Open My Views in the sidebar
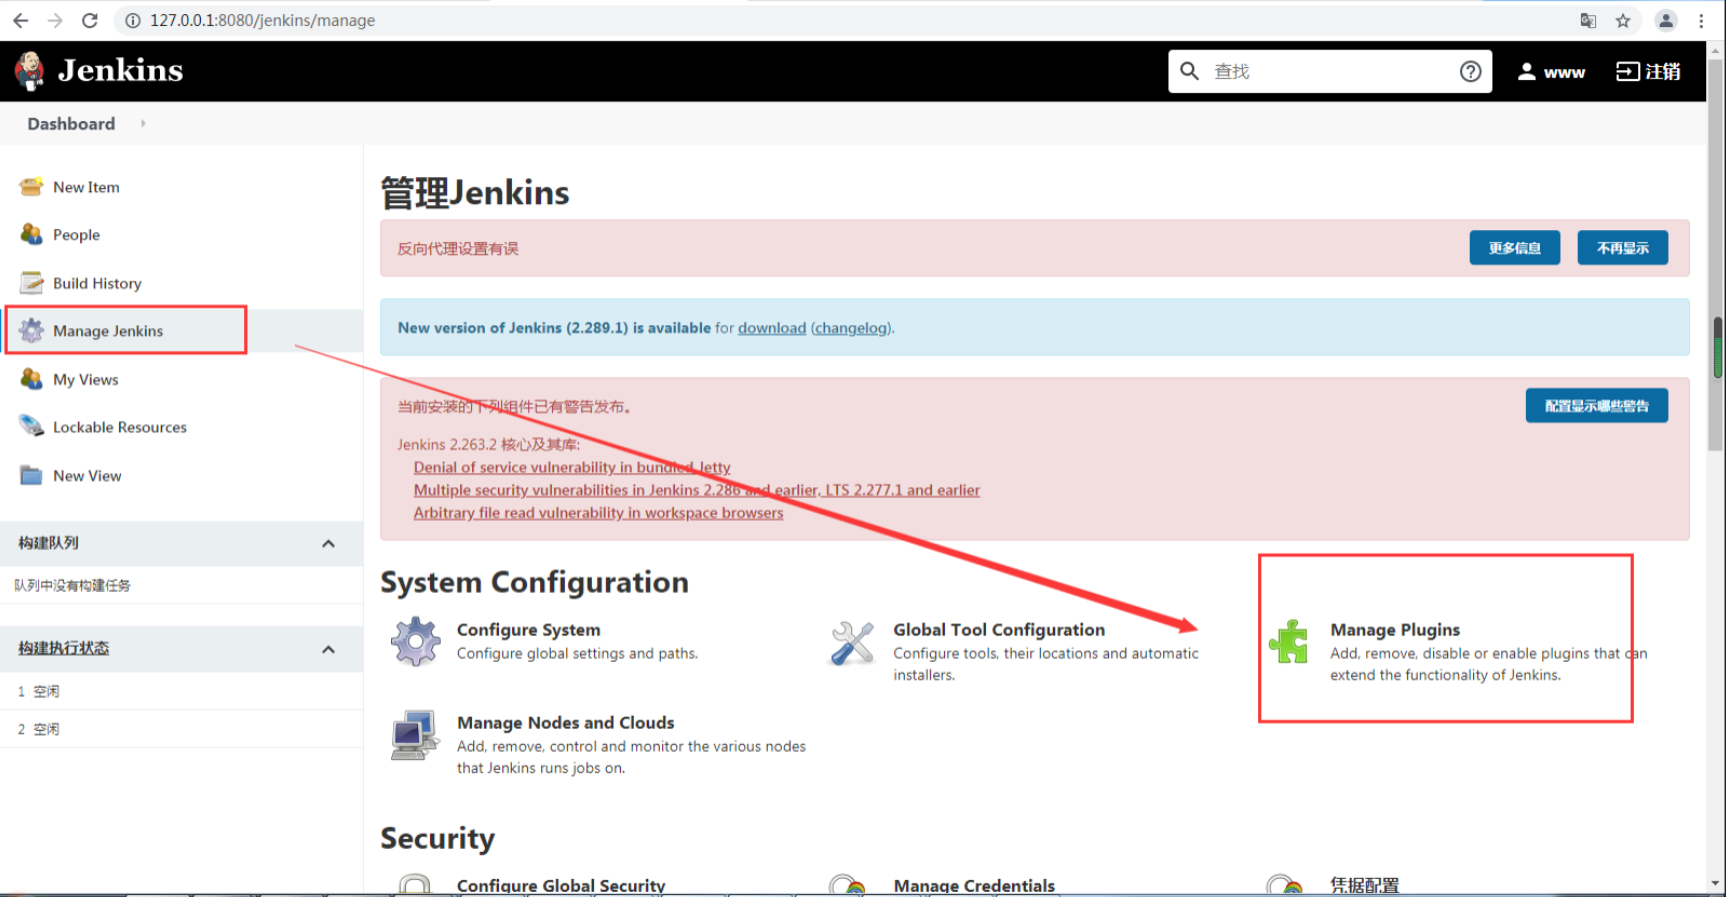This screenshot has width=1726, height=897. click(86, 379)
